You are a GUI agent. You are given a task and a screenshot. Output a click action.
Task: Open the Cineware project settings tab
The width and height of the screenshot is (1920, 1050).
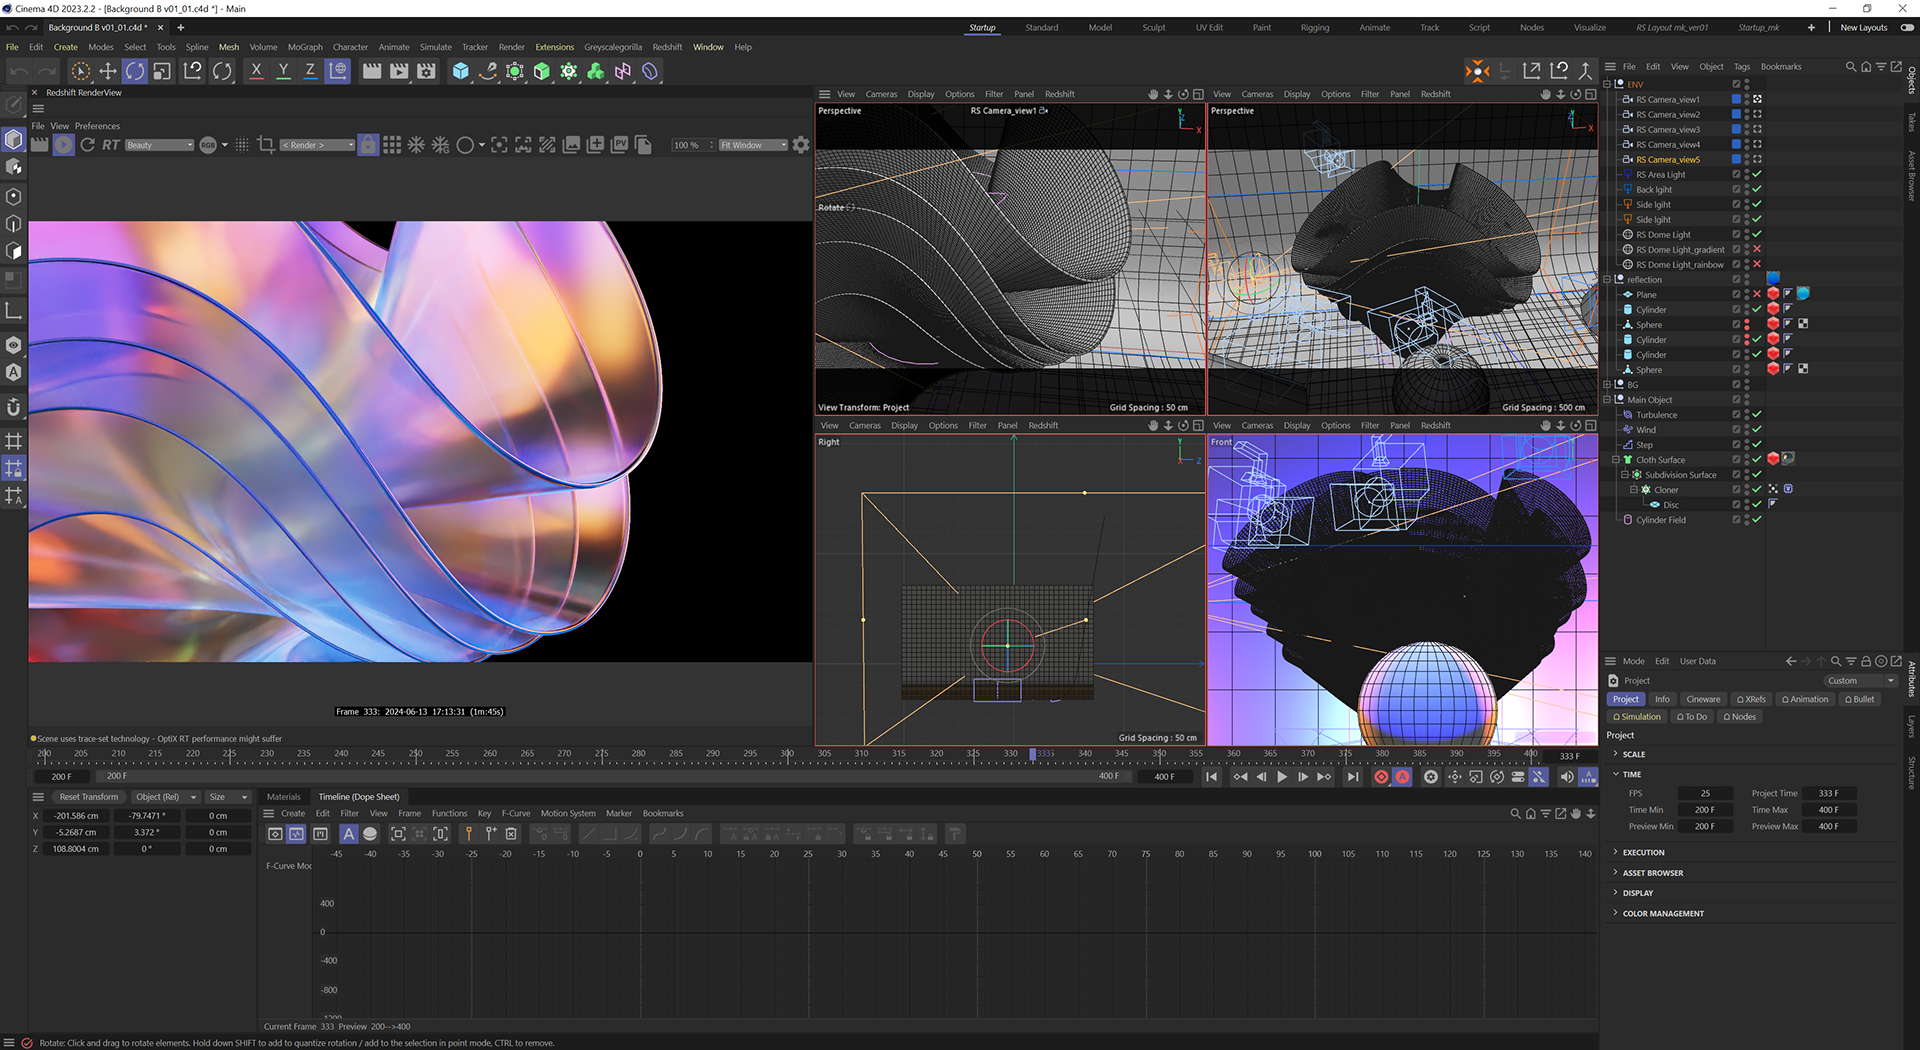pyautogui.click(x=1703, y=700)
